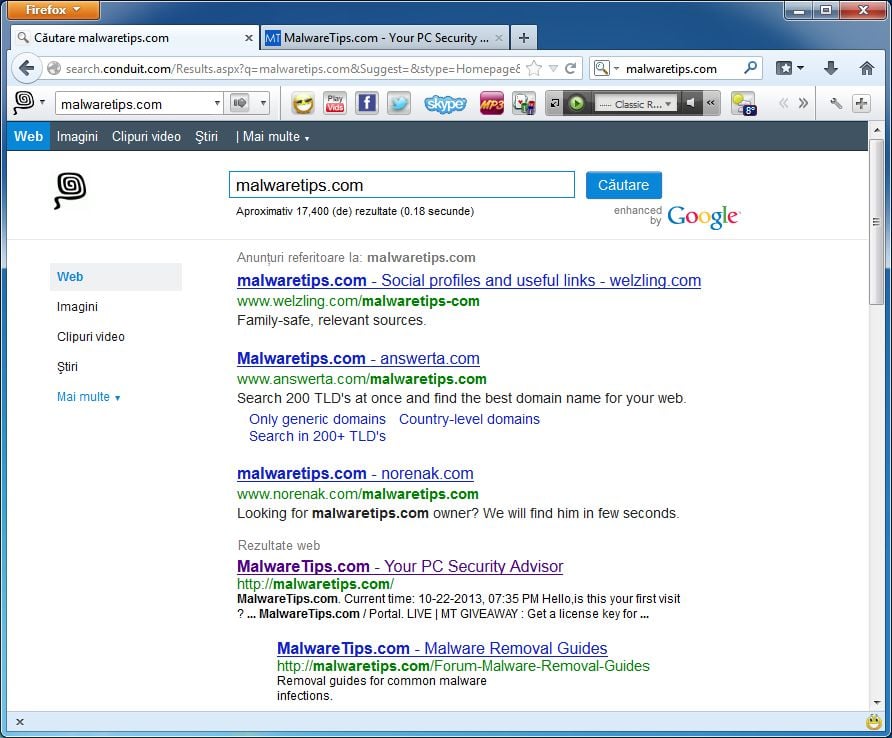This screenshot has height=738, width=892.
Task: Open the Firefox menu button
Action: tap(53, 10)
